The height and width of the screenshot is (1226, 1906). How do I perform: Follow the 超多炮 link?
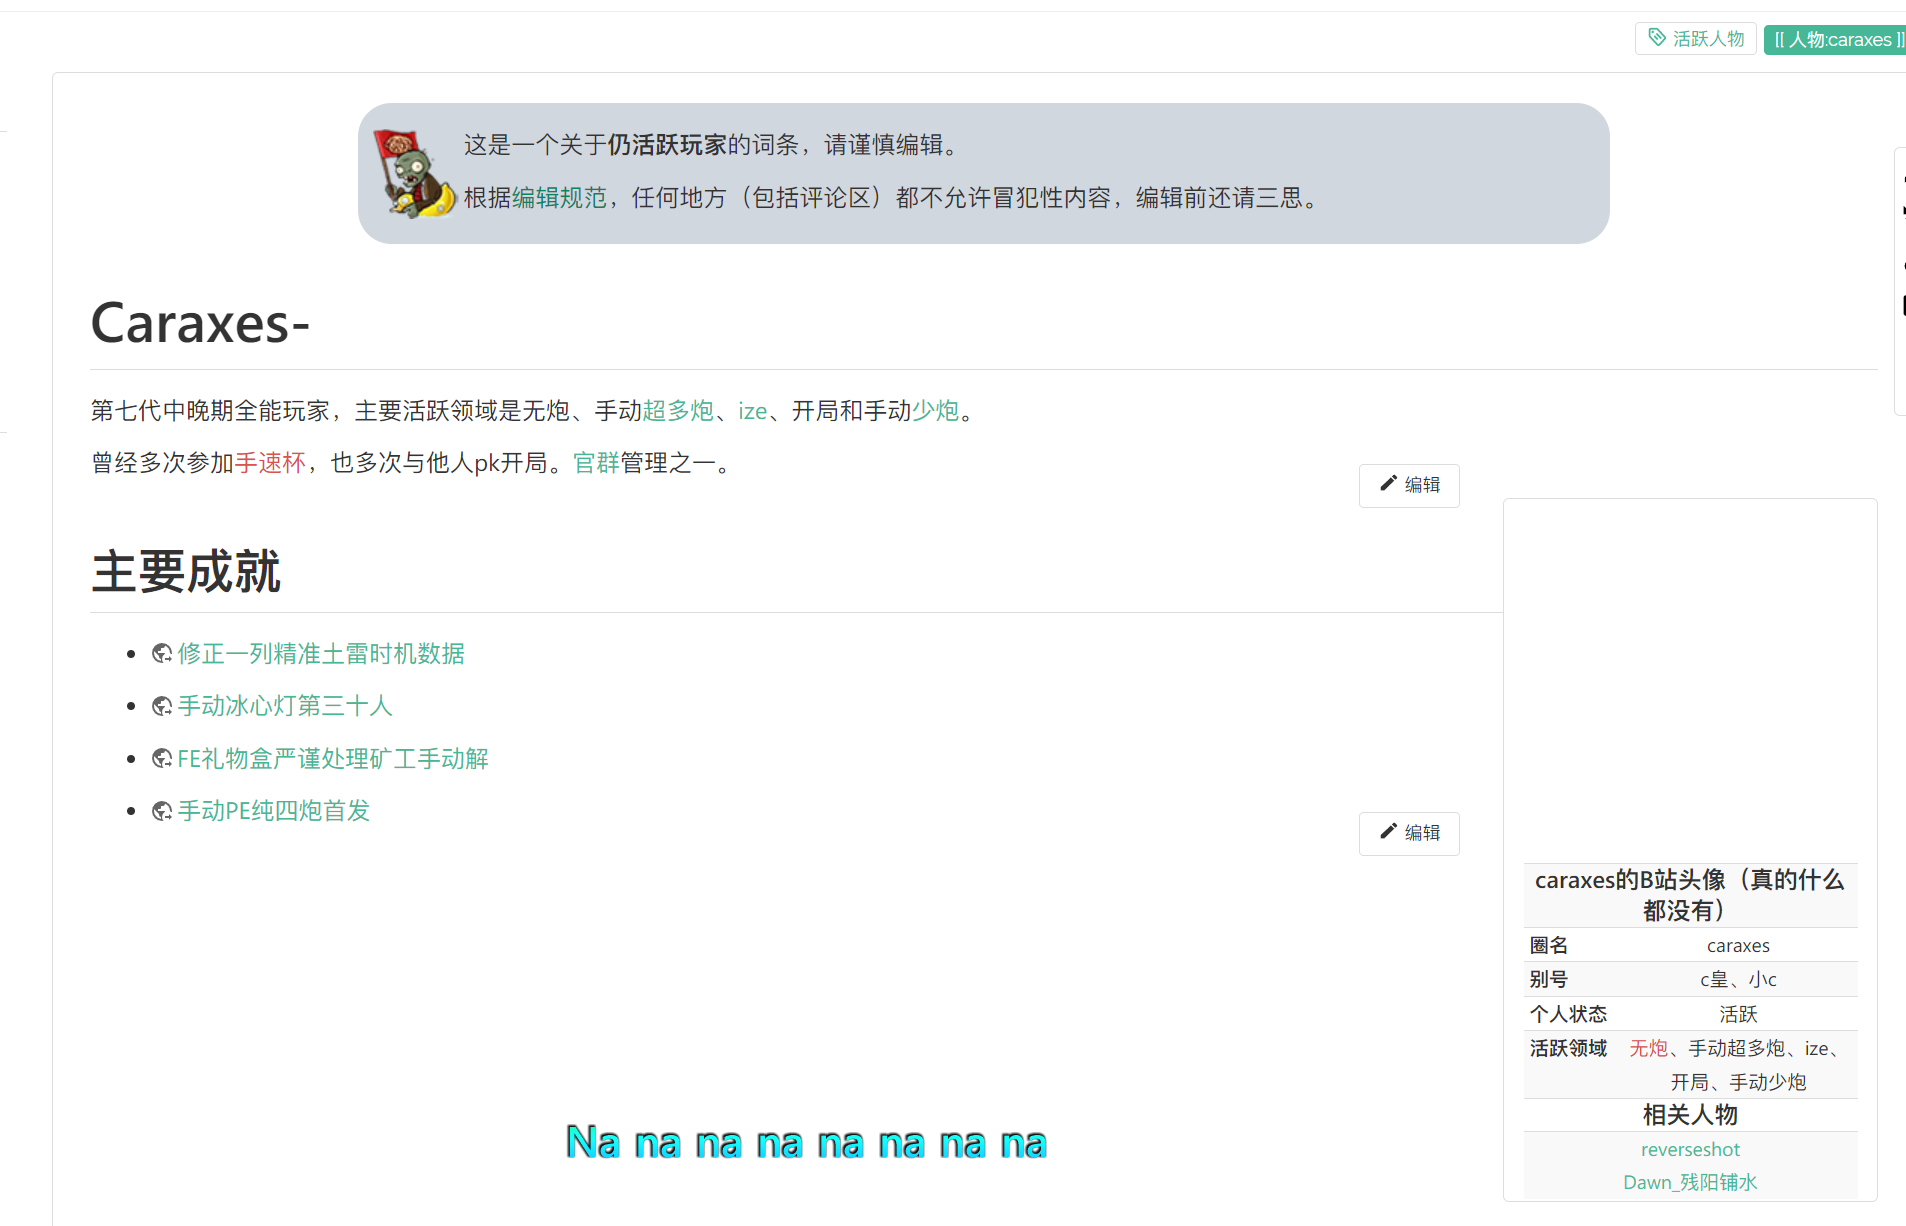pyautogui.click(x=678, y=411)
